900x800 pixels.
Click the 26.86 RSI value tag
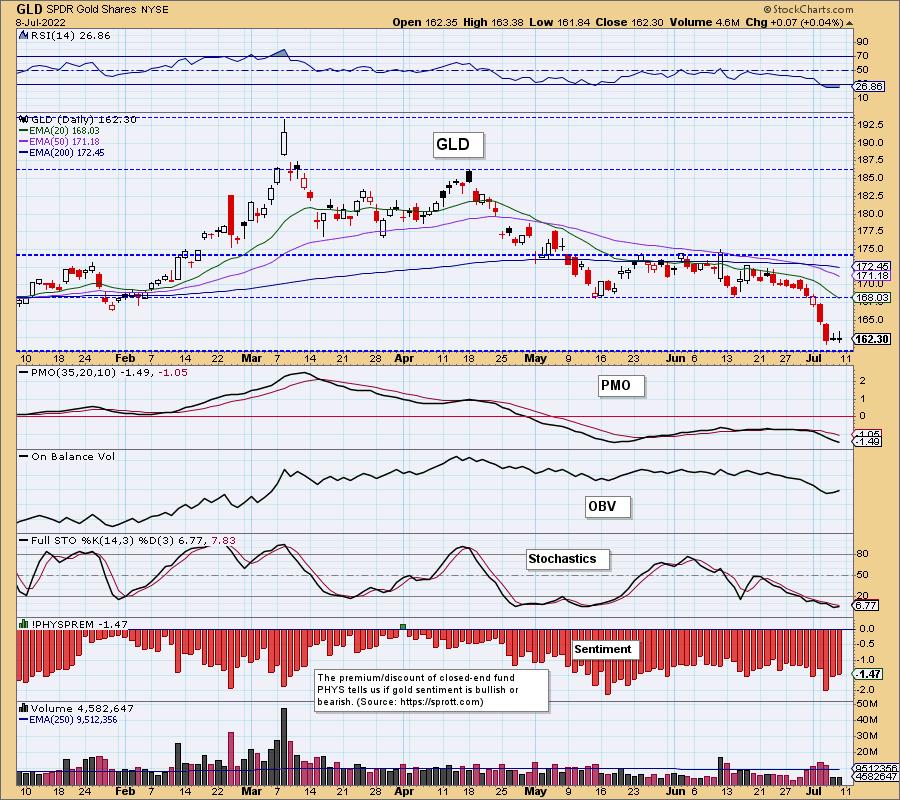869,87
